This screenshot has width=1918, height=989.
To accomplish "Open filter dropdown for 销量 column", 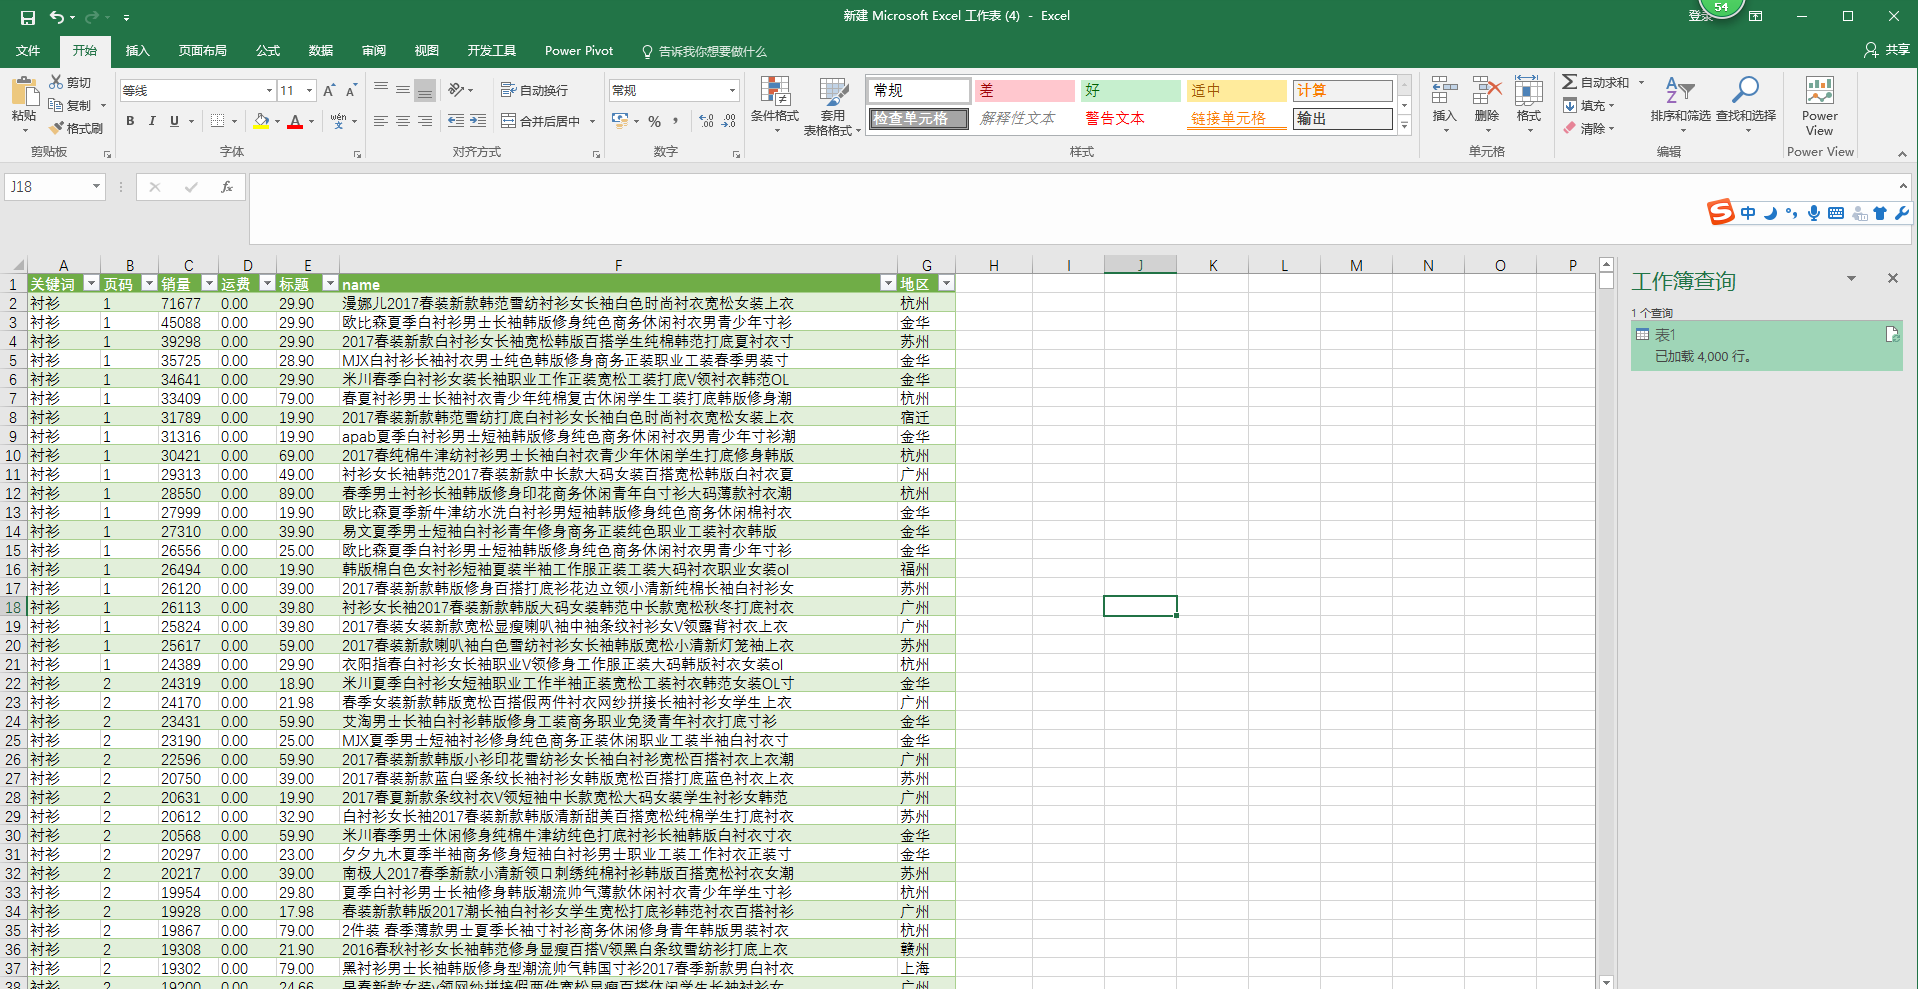I will pyautogui.click(x=209, y=284).
